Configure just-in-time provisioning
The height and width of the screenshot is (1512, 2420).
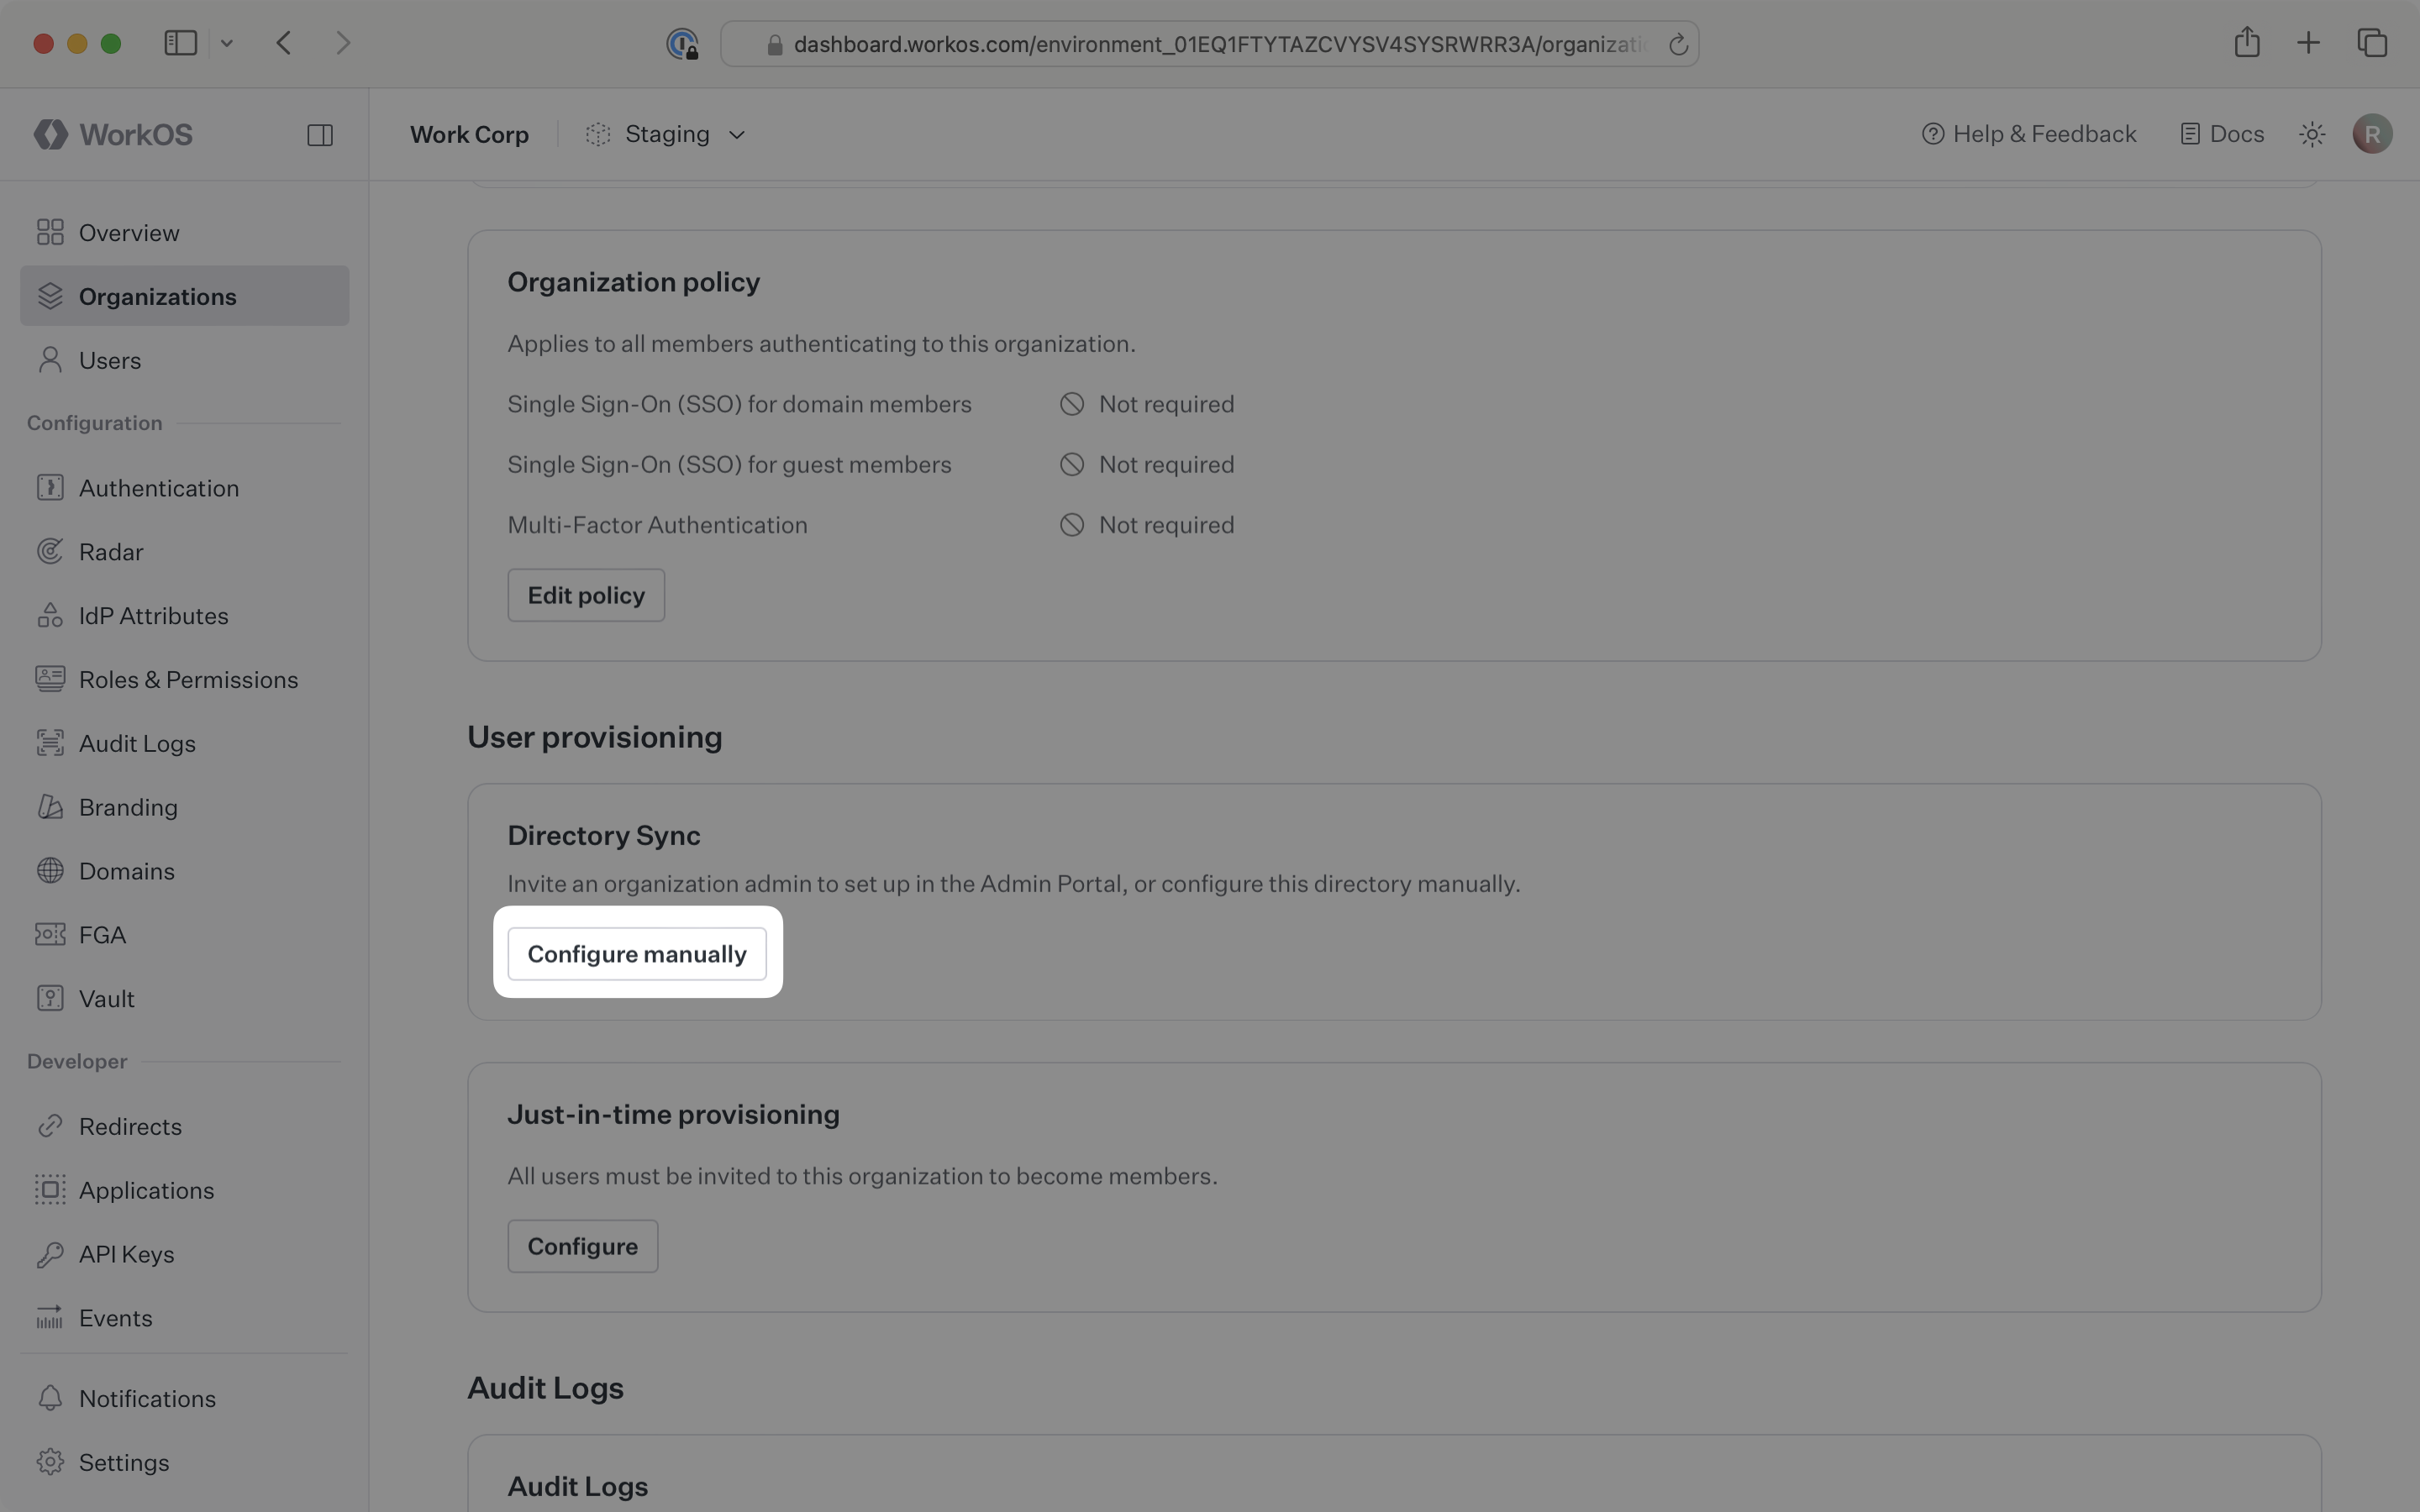pos(582,1246)
